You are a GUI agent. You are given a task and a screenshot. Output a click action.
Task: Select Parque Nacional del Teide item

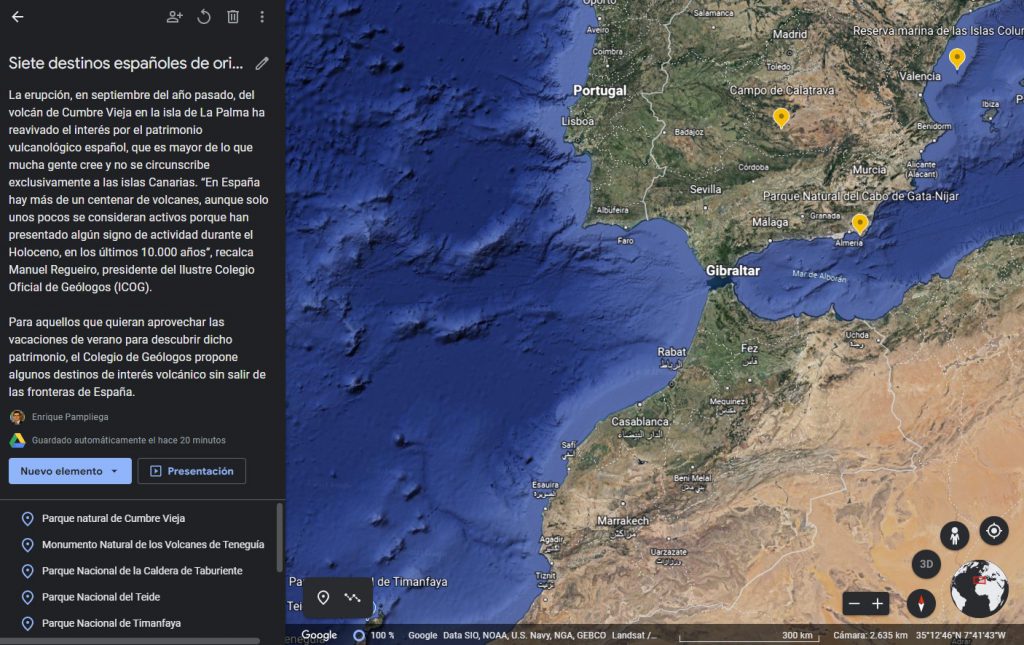click(x=101, y=597)
